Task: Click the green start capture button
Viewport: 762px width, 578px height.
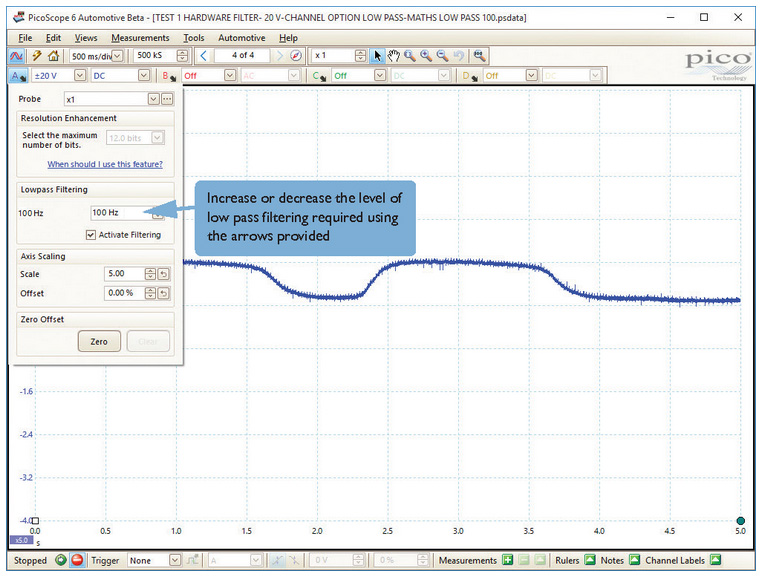Action: coord(61,560)
